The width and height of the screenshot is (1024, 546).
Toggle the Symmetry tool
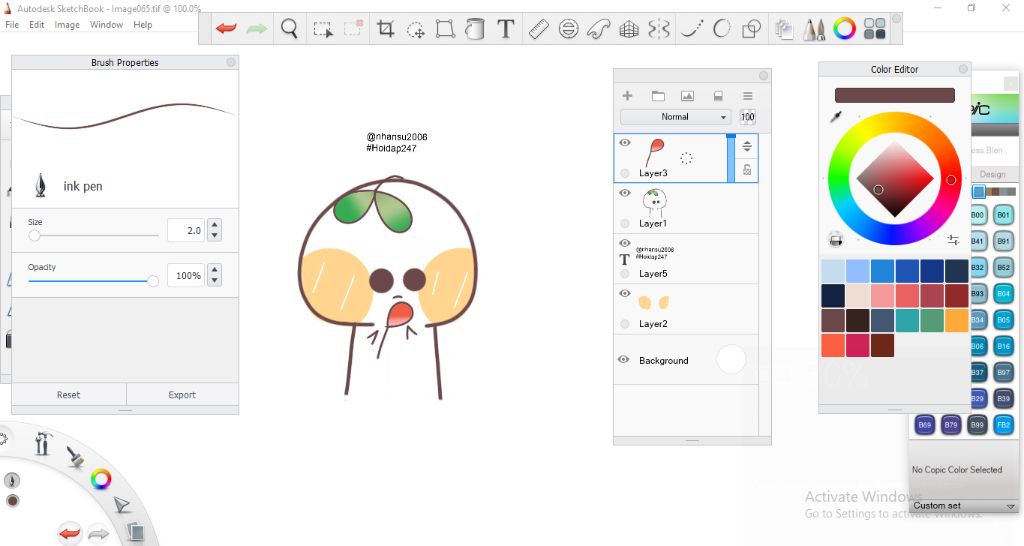coord(659,29)
